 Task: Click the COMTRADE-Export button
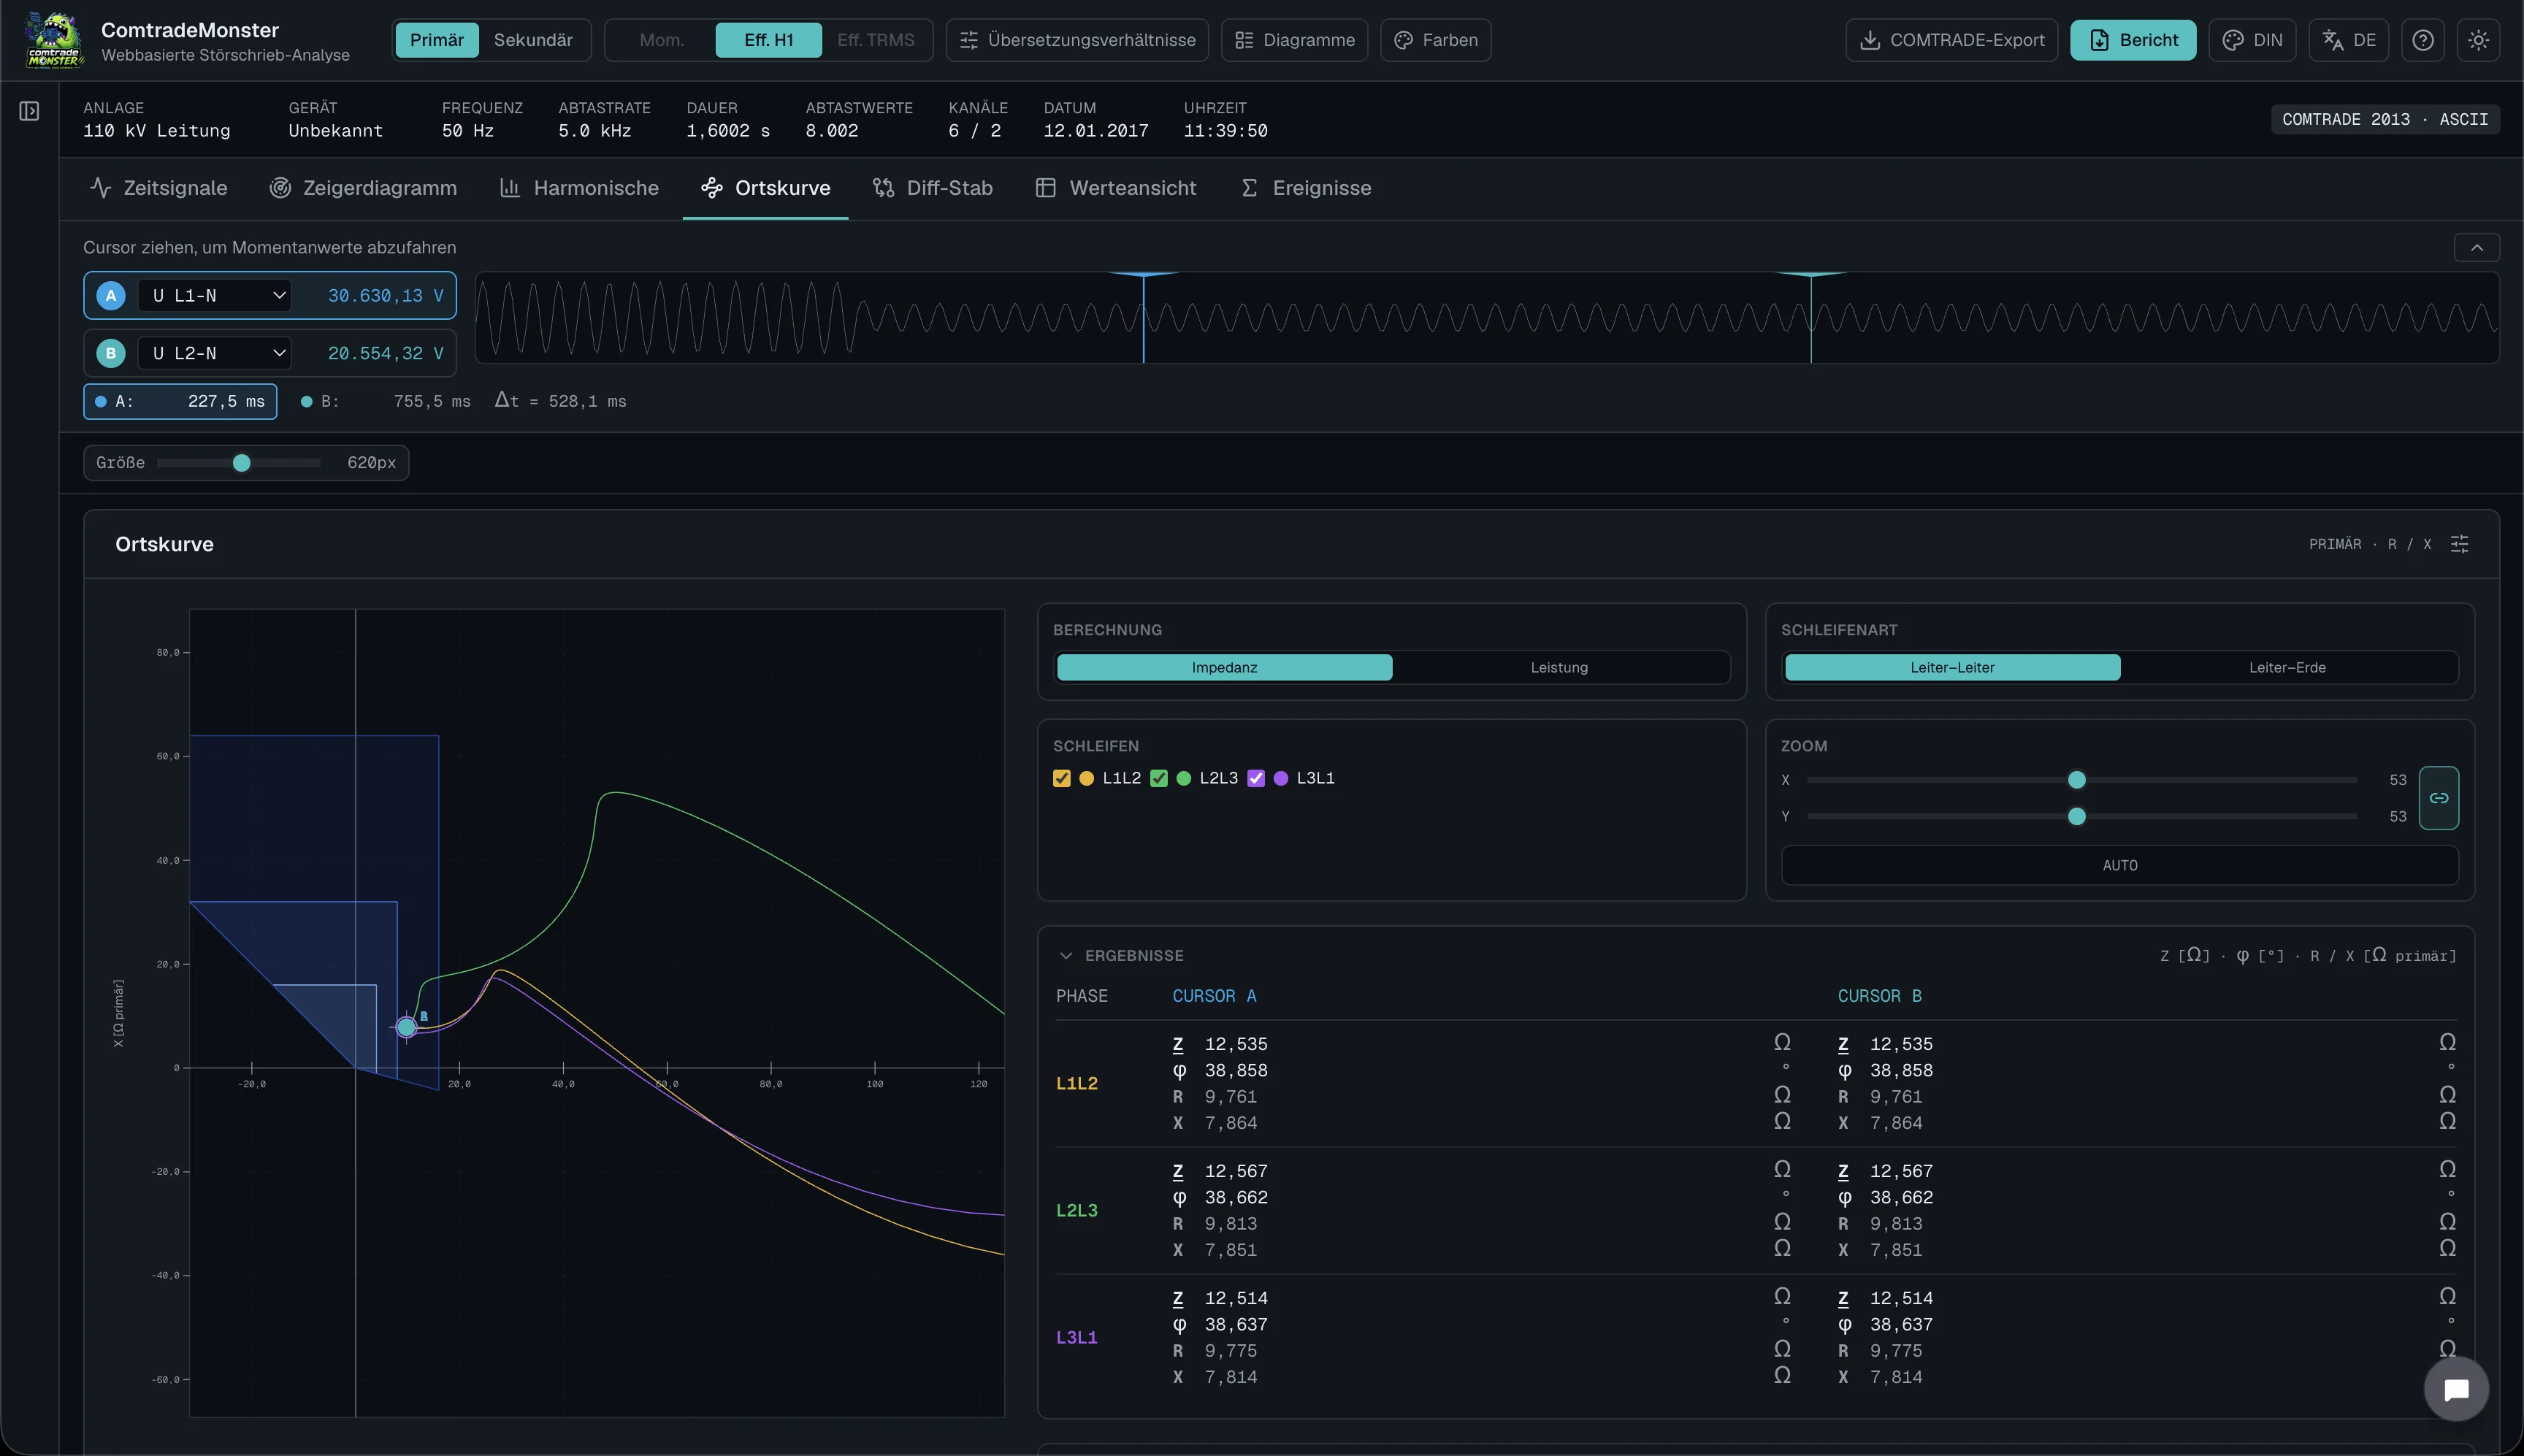(1951, 40)
